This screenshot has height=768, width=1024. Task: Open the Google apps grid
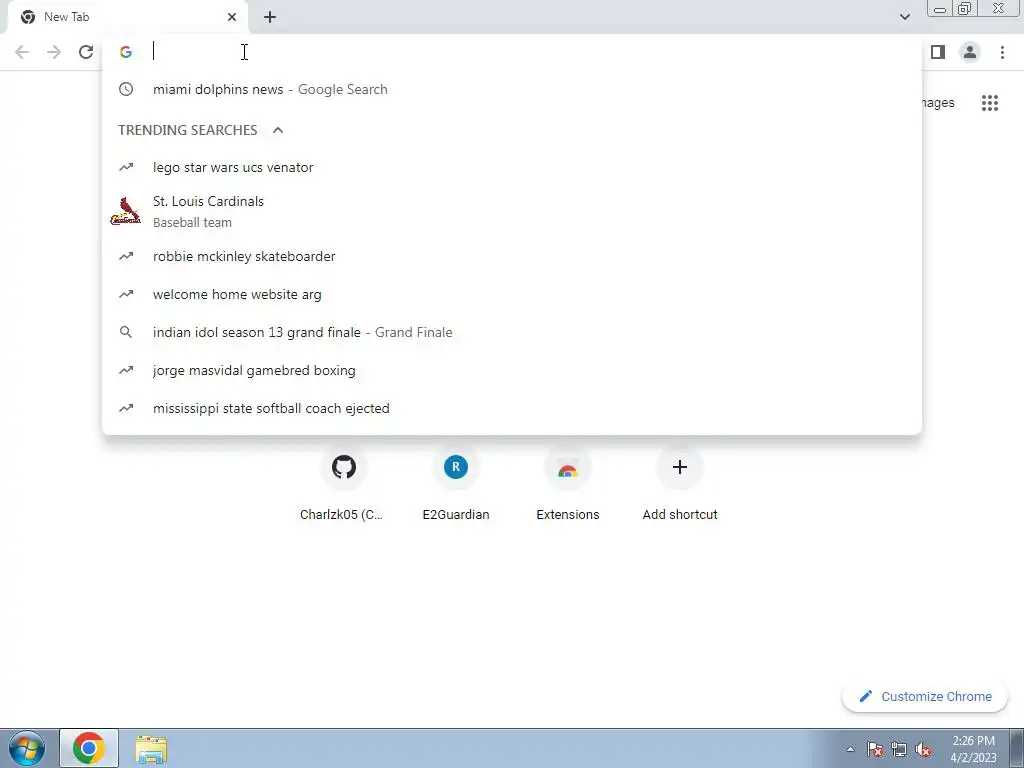tap(989, 103)
